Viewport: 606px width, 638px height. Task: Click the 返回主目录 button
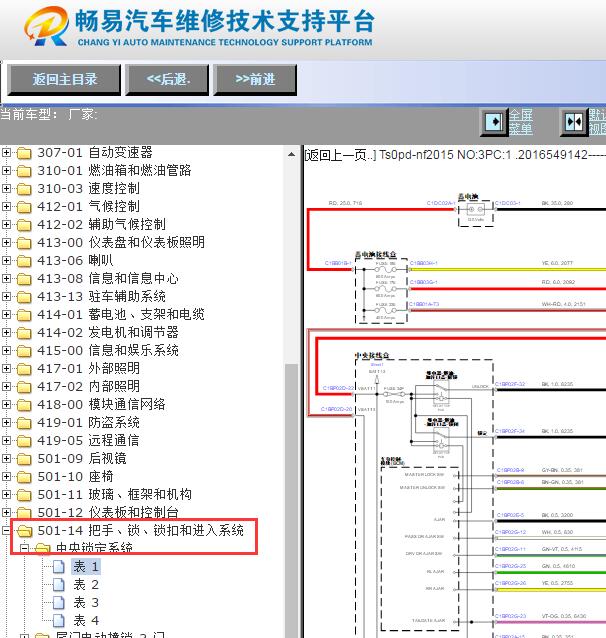coord(64,80)
